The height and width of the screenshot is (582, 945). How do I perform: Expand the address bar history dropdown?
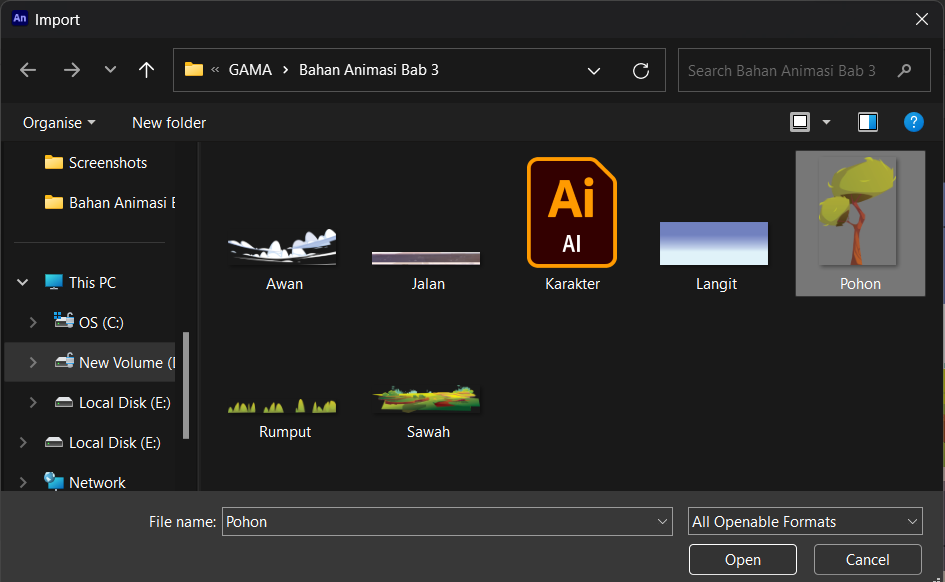[x=594, y=71]
